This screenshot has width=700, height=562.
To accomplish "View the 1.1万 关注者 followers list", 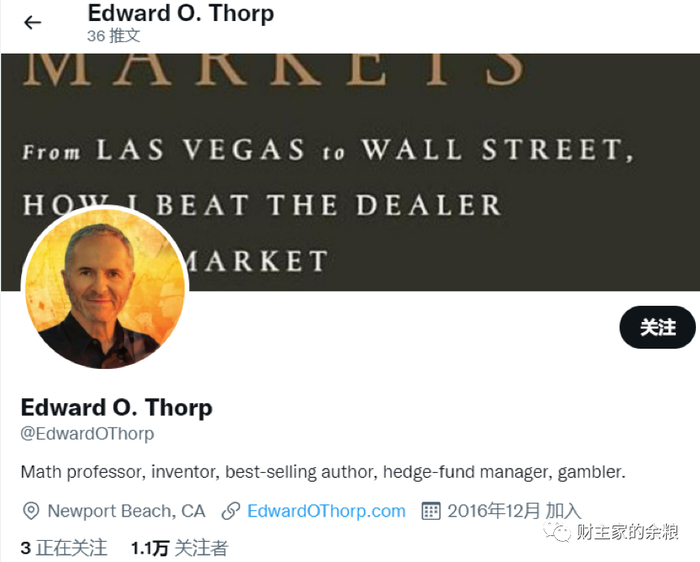I will [179, 548].
